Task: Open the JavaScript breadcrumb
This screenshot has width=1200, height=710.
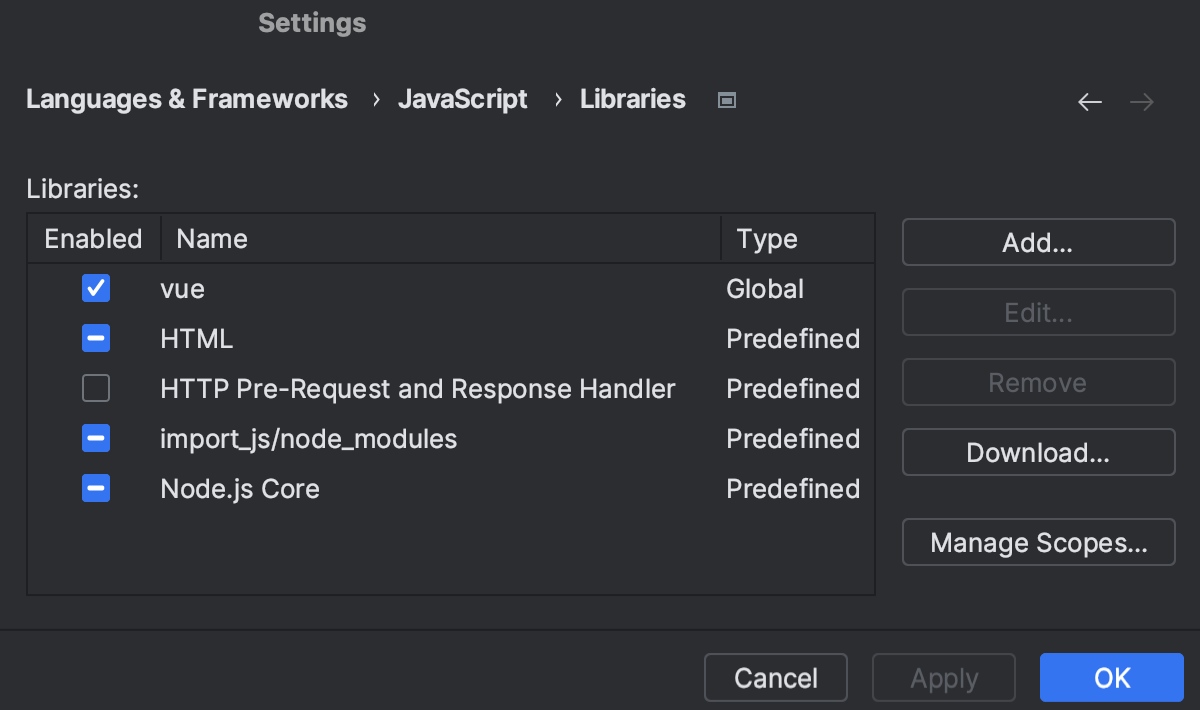Action: [463, 99]
